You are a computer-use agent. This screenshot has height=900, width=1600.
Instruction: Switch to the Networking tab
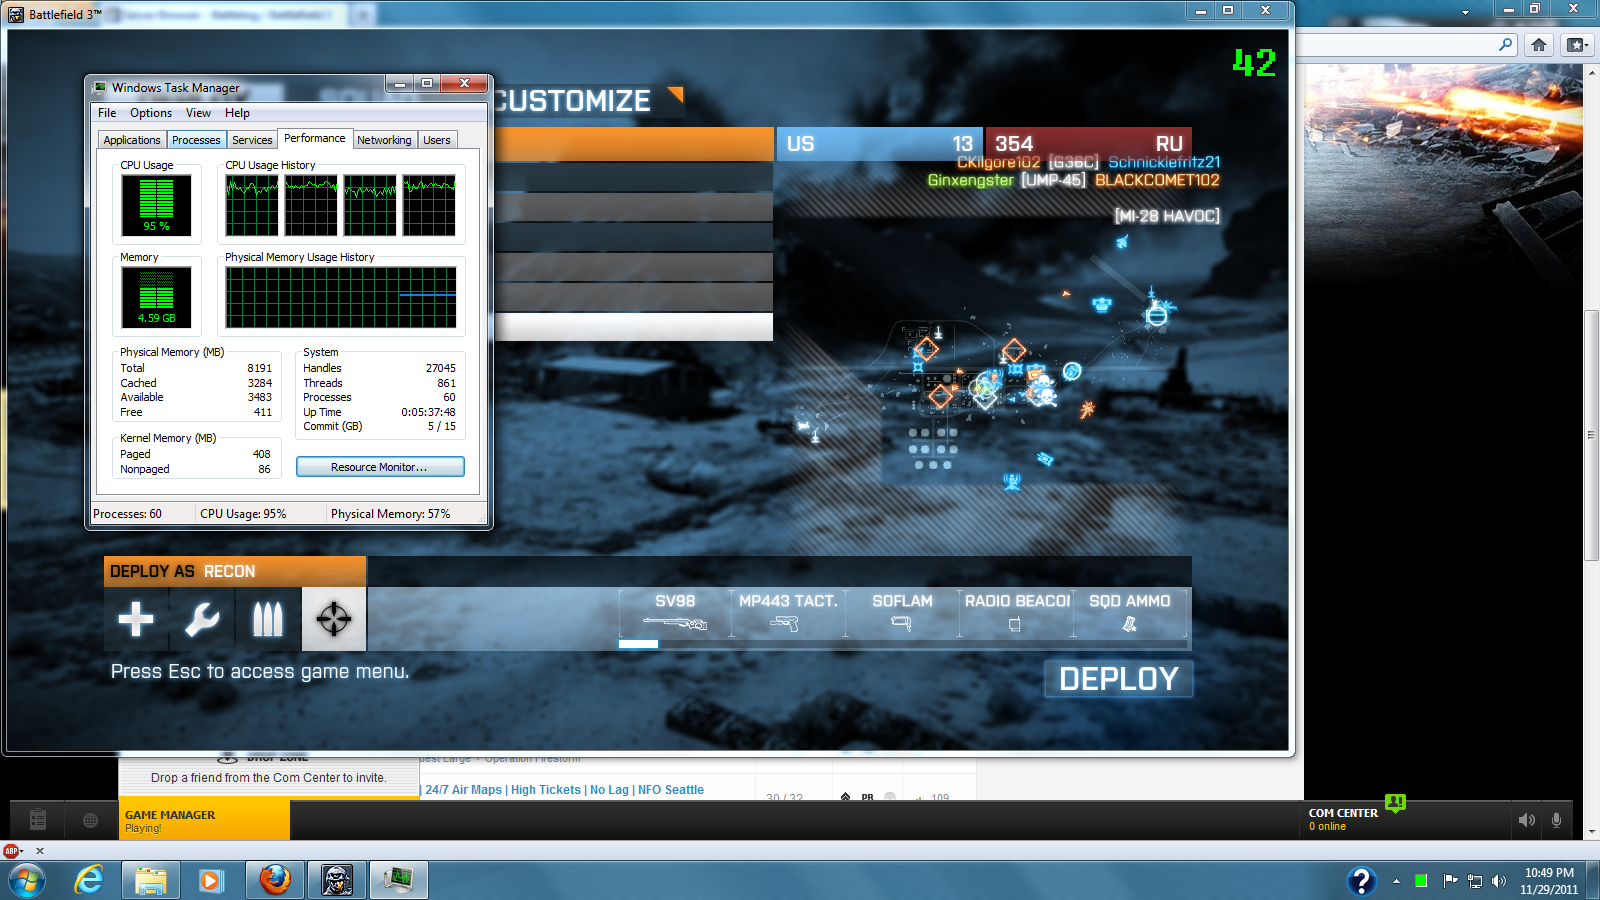384,140
